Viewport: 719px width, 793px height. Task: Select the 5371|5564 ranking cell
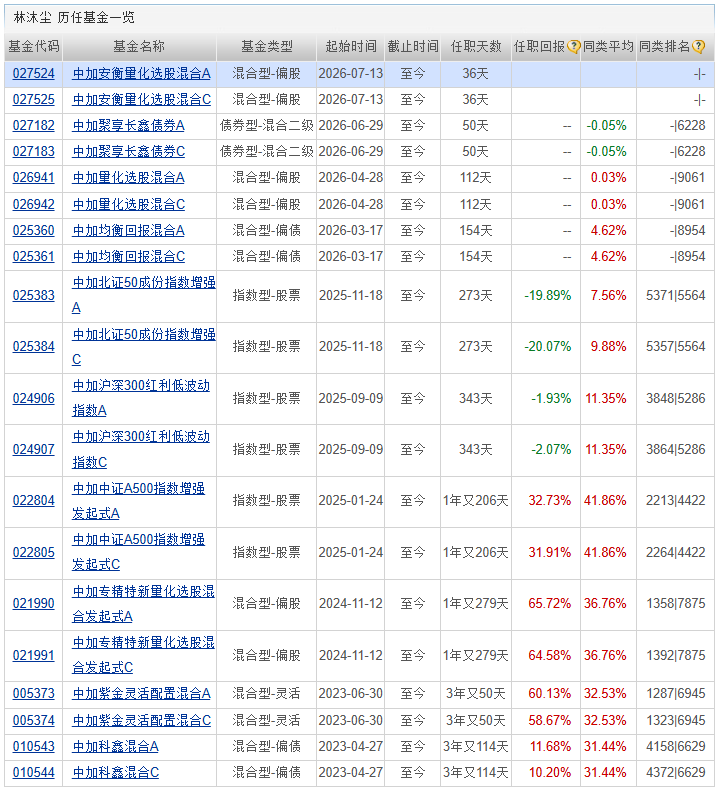point(676,295)
